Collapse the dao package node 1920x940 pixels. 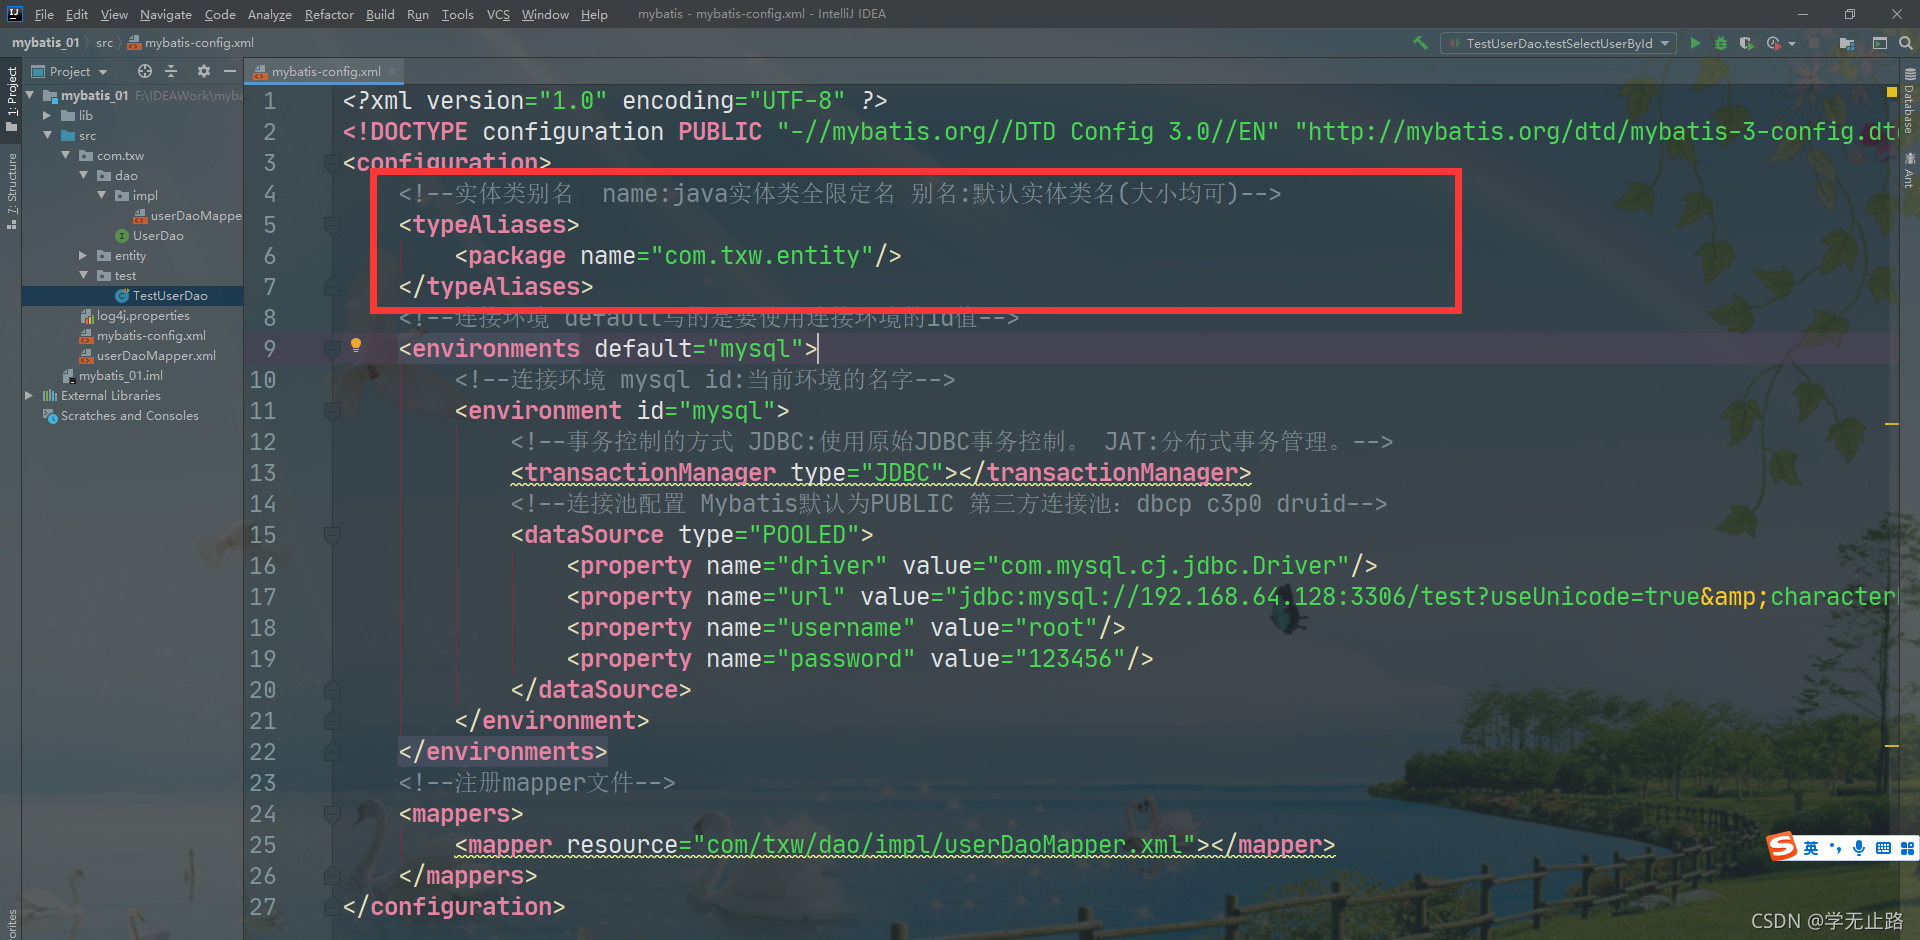[83, 175]
